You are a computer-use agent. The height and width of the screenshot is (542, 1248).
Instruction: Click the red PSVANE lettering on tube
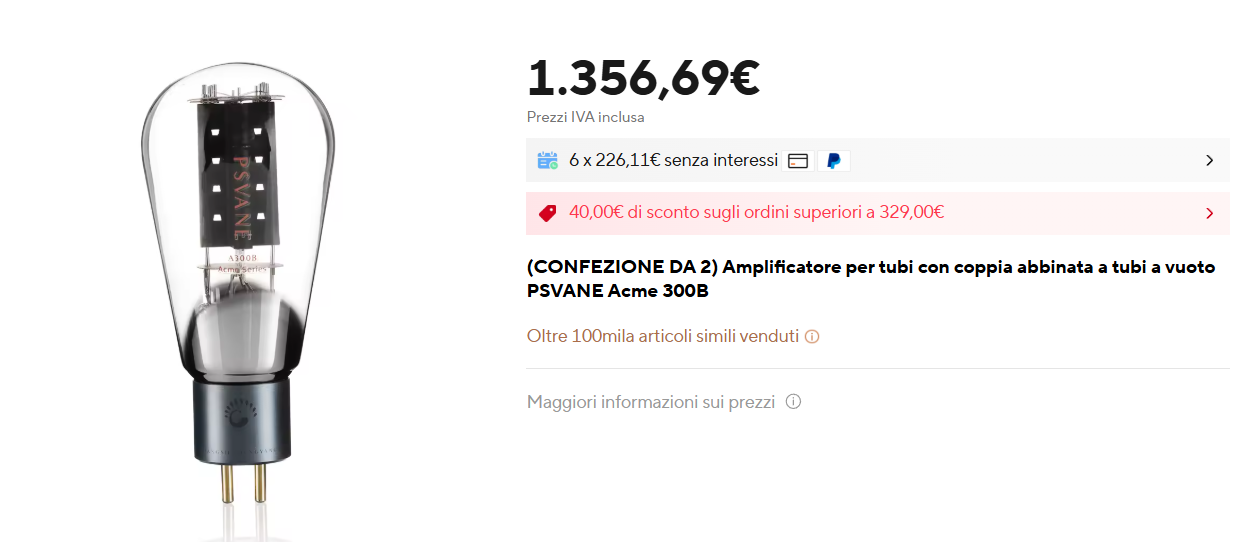[x=240, y=194]
